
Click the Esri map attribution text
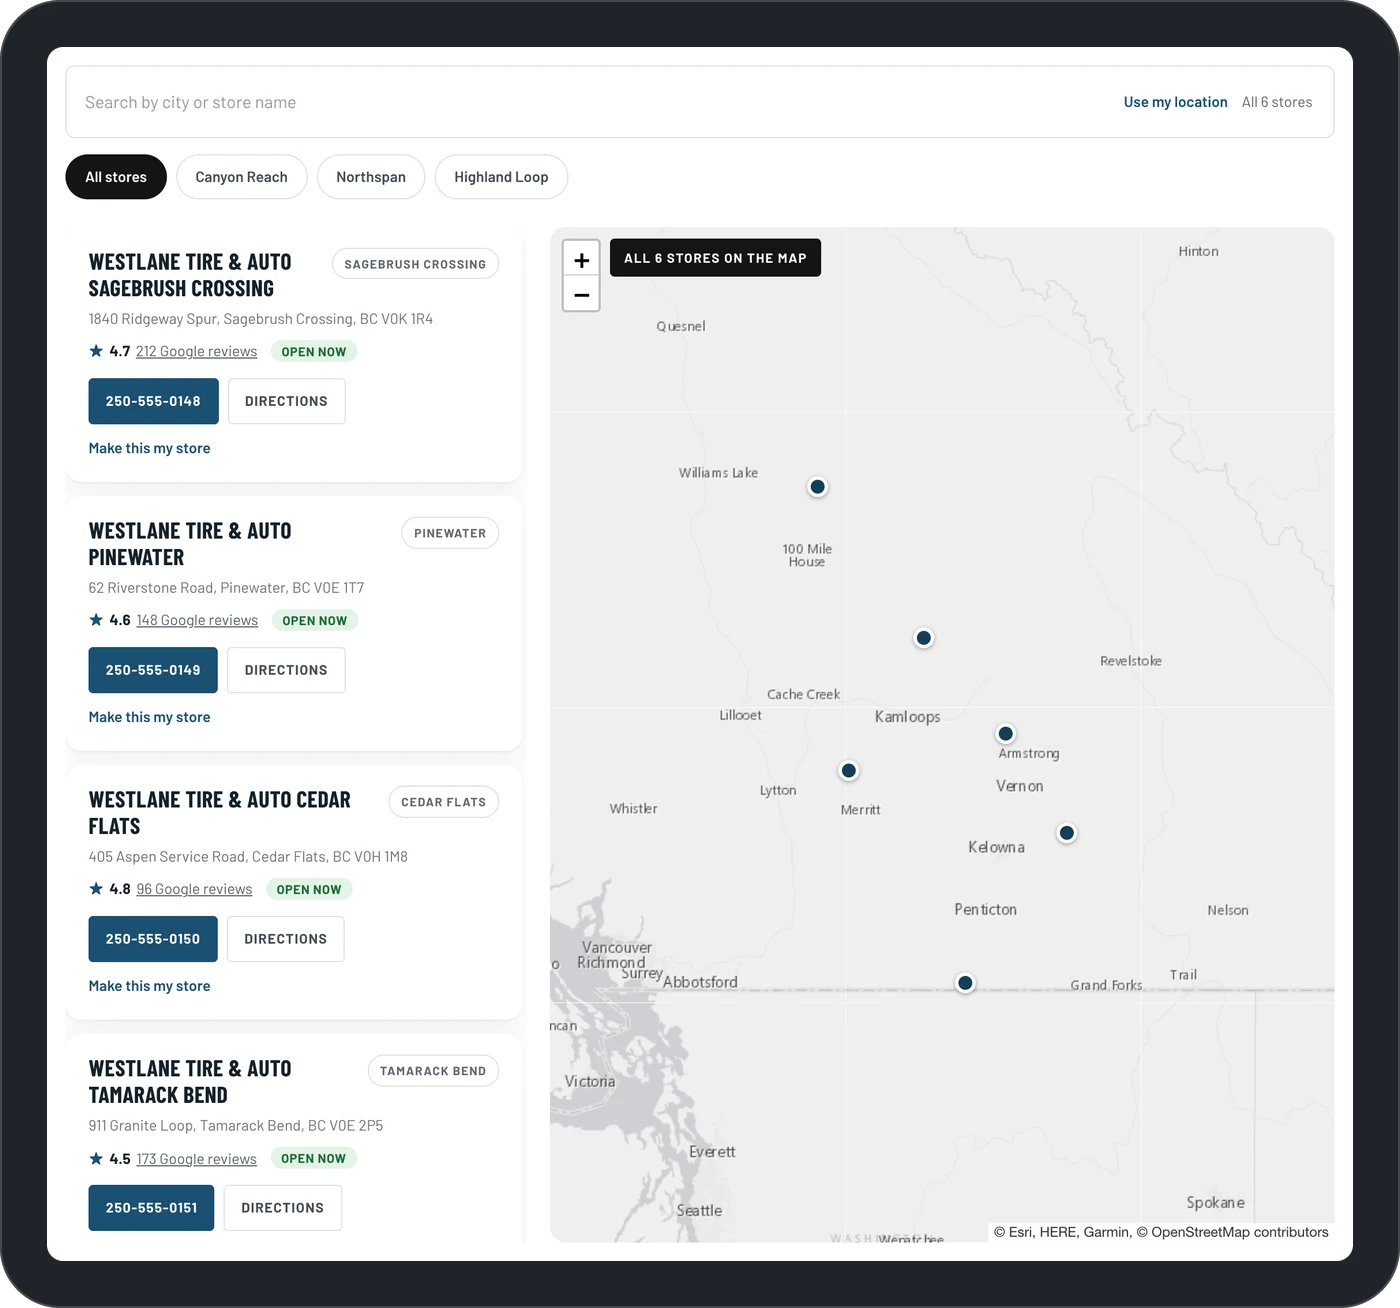pos(1161,1232)
